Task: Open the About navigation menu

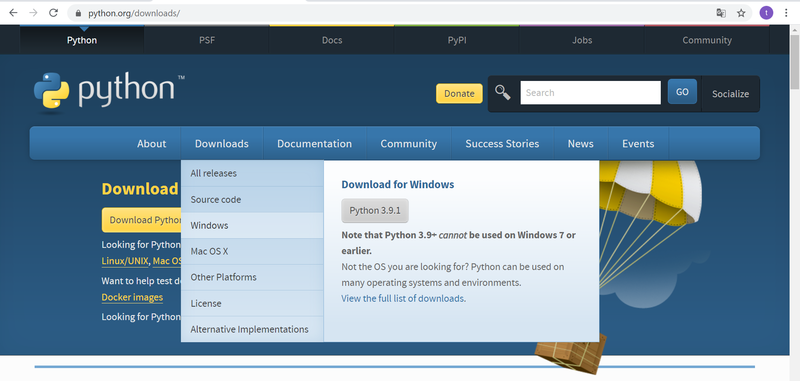Action: (152, 144)
